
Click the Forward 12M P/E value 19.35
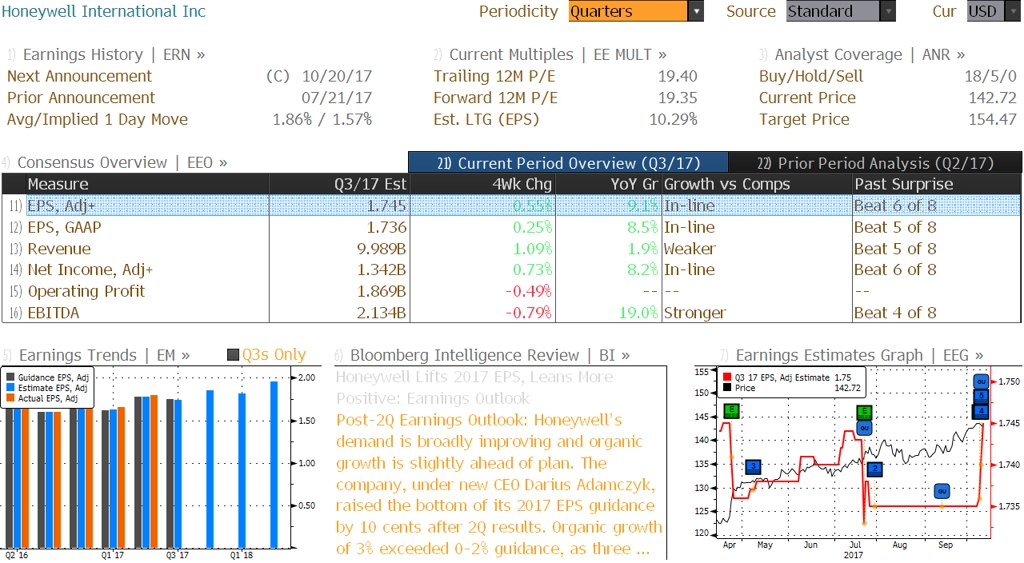677,98
